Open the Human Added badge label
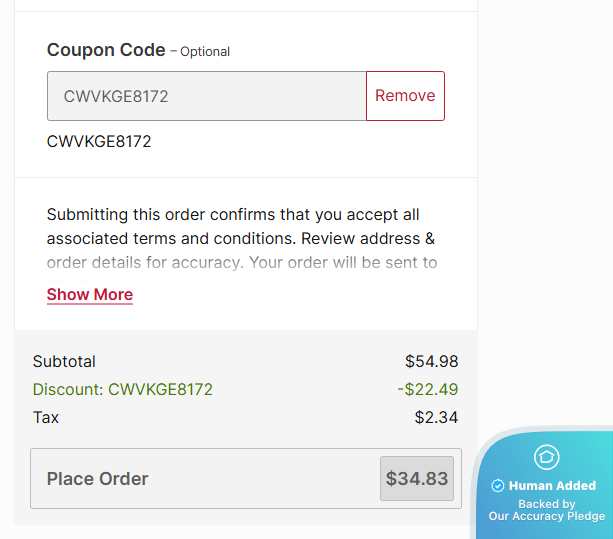This screenshot has height=539, width=613. pos(552,486)
